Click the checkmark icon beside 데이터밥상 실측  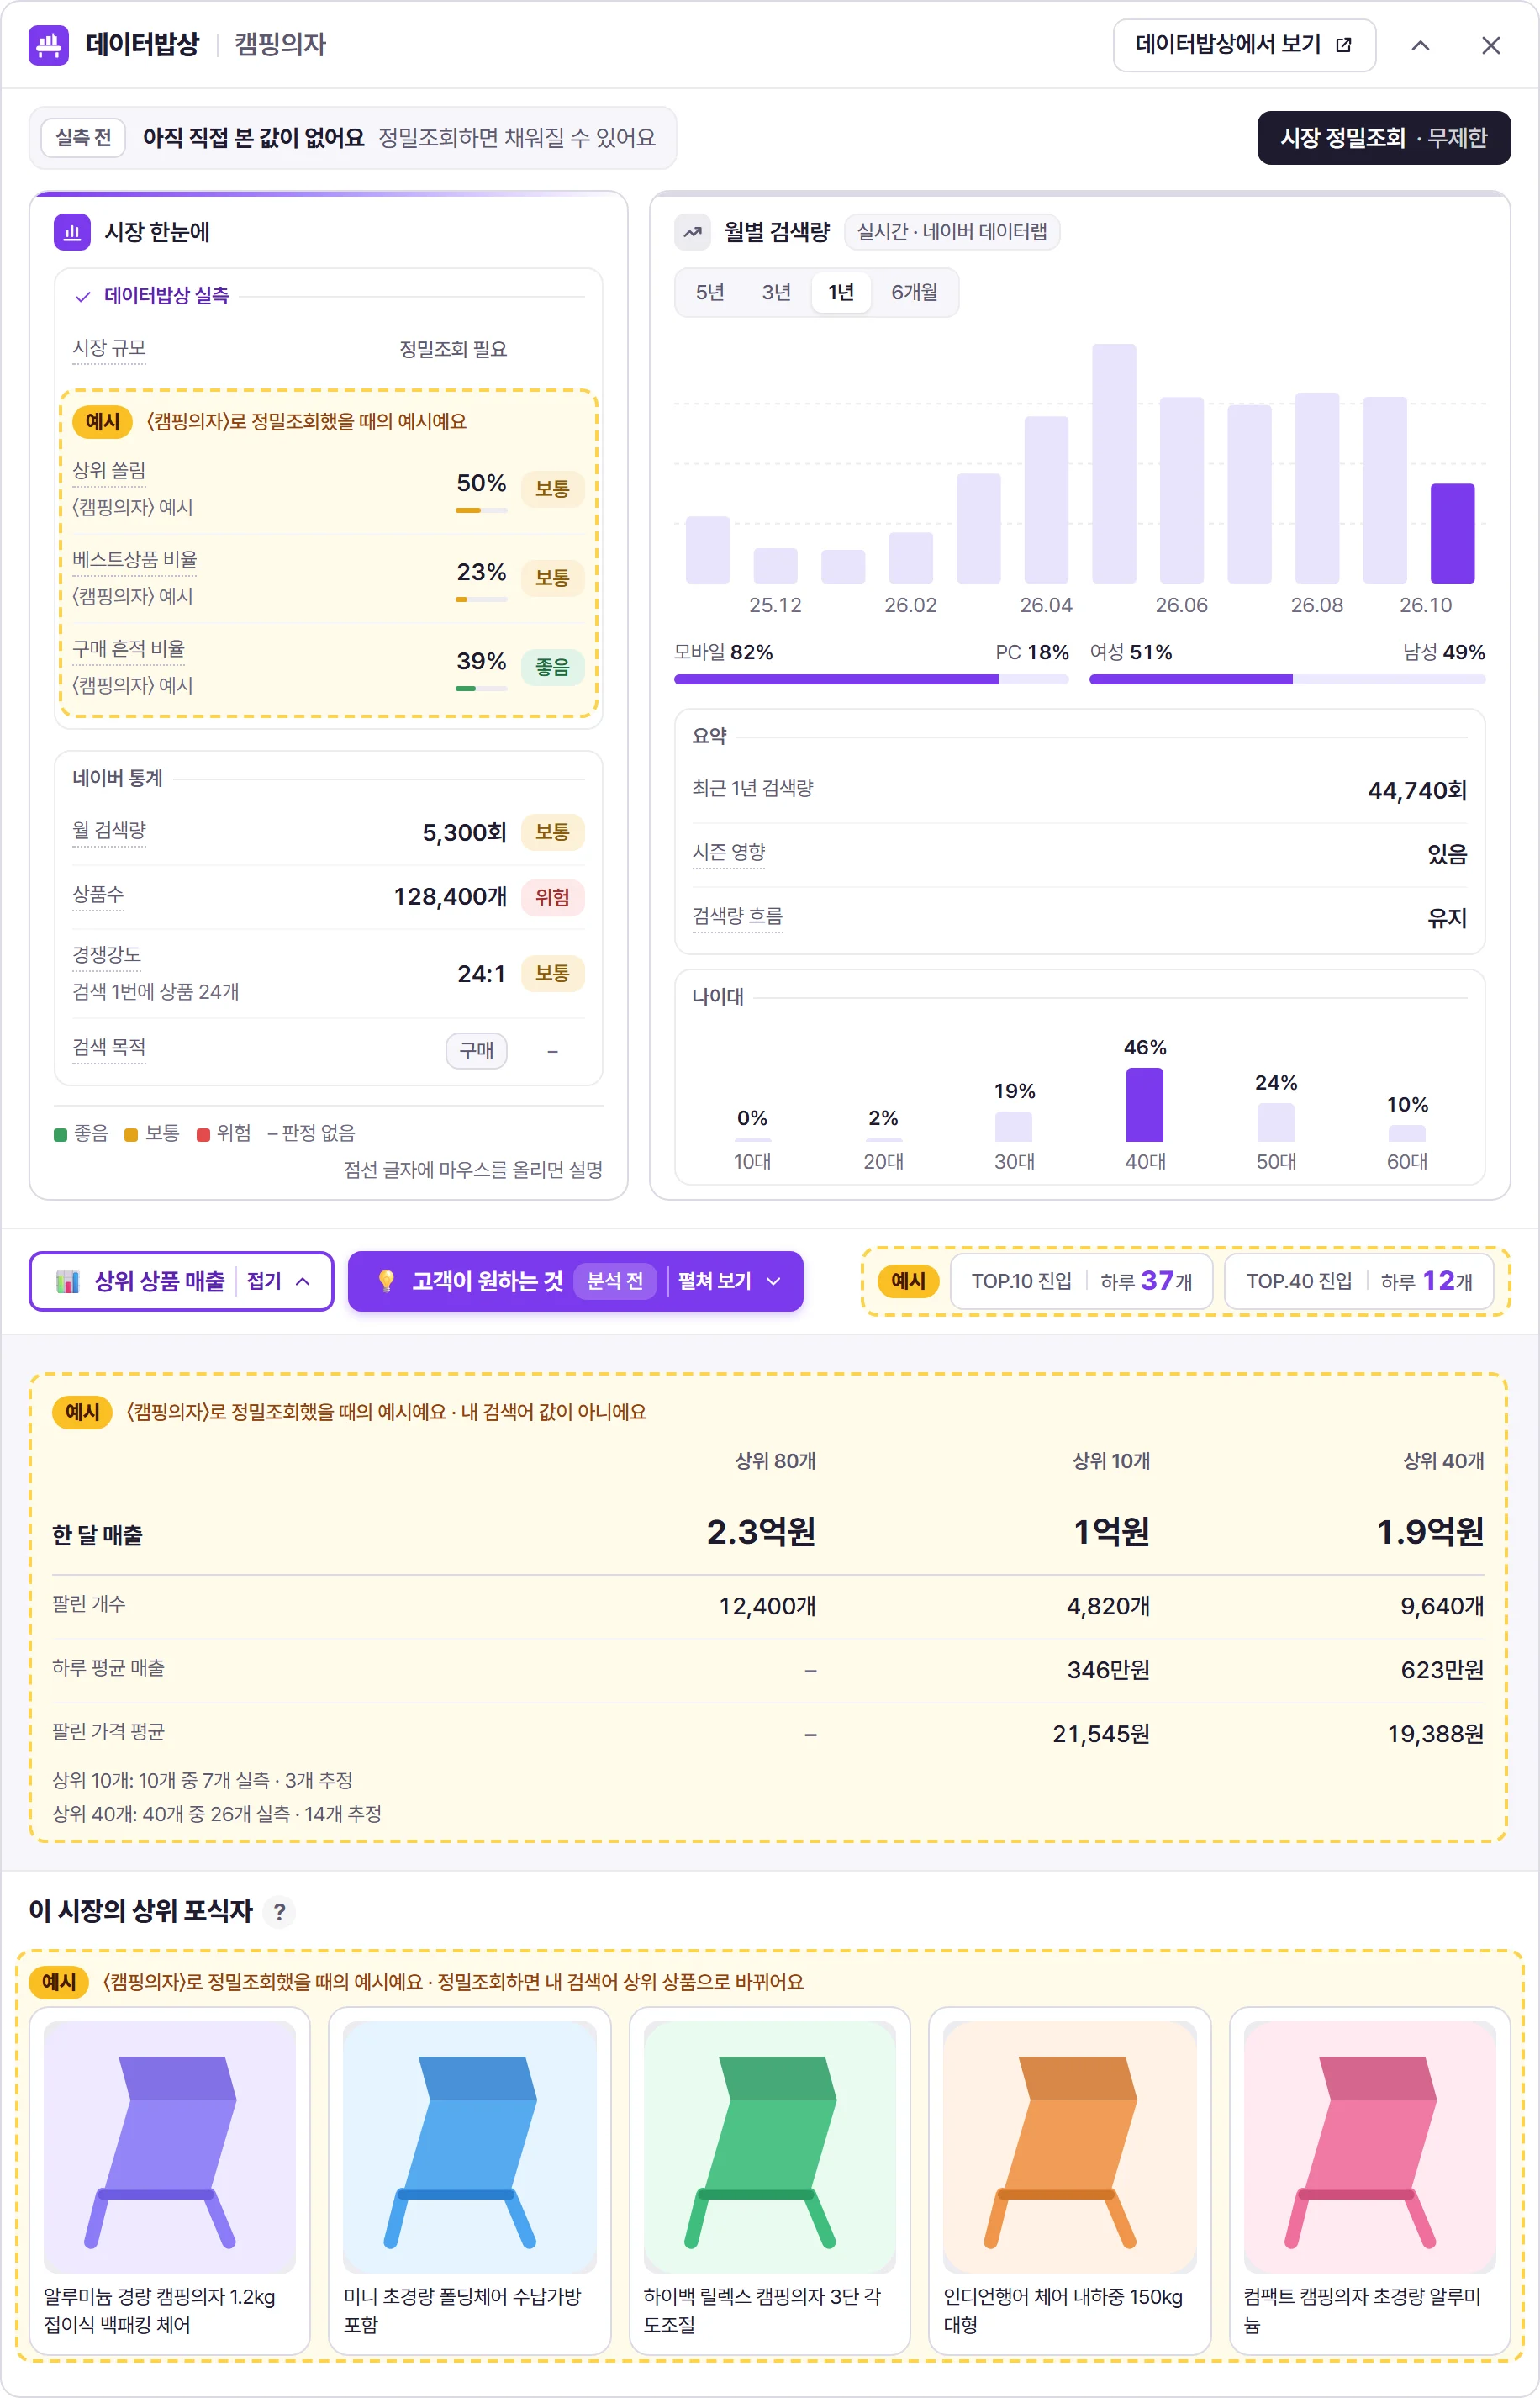83,296
